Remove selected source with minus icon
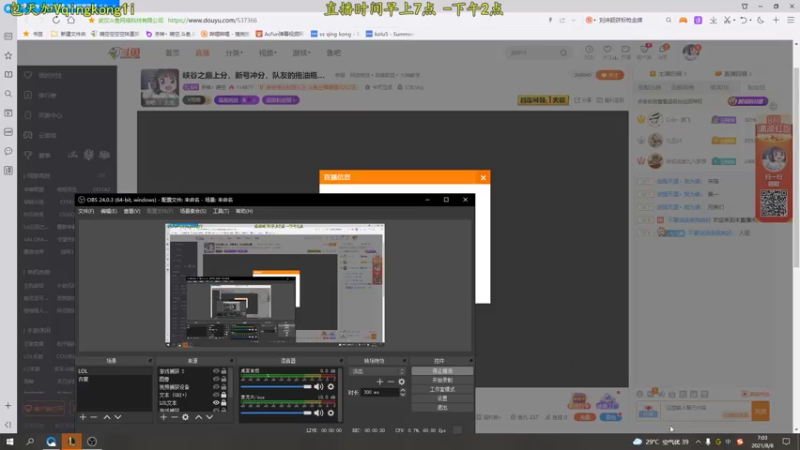This screenshot has height=450, width=800. 174,417
